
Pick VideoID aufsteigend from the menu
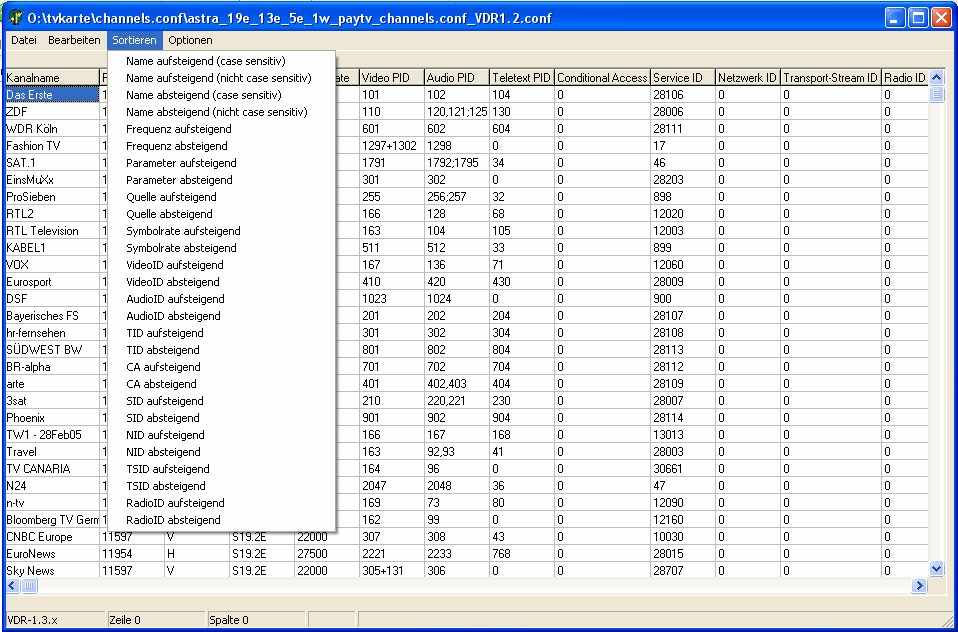point(174,265)
